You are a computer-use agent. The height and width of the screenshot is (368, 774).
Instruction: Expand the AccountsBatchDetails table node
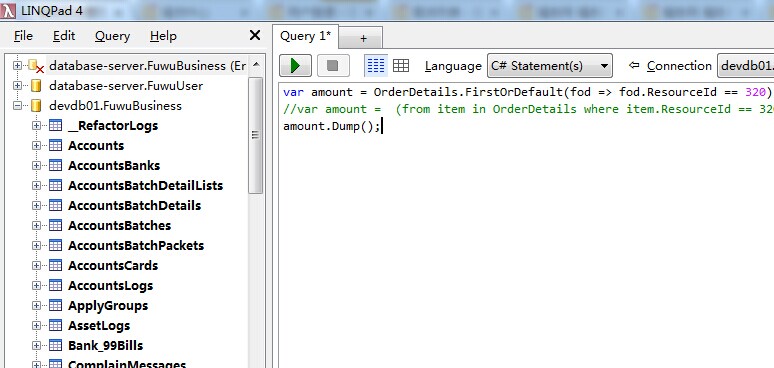click(36, 205)
